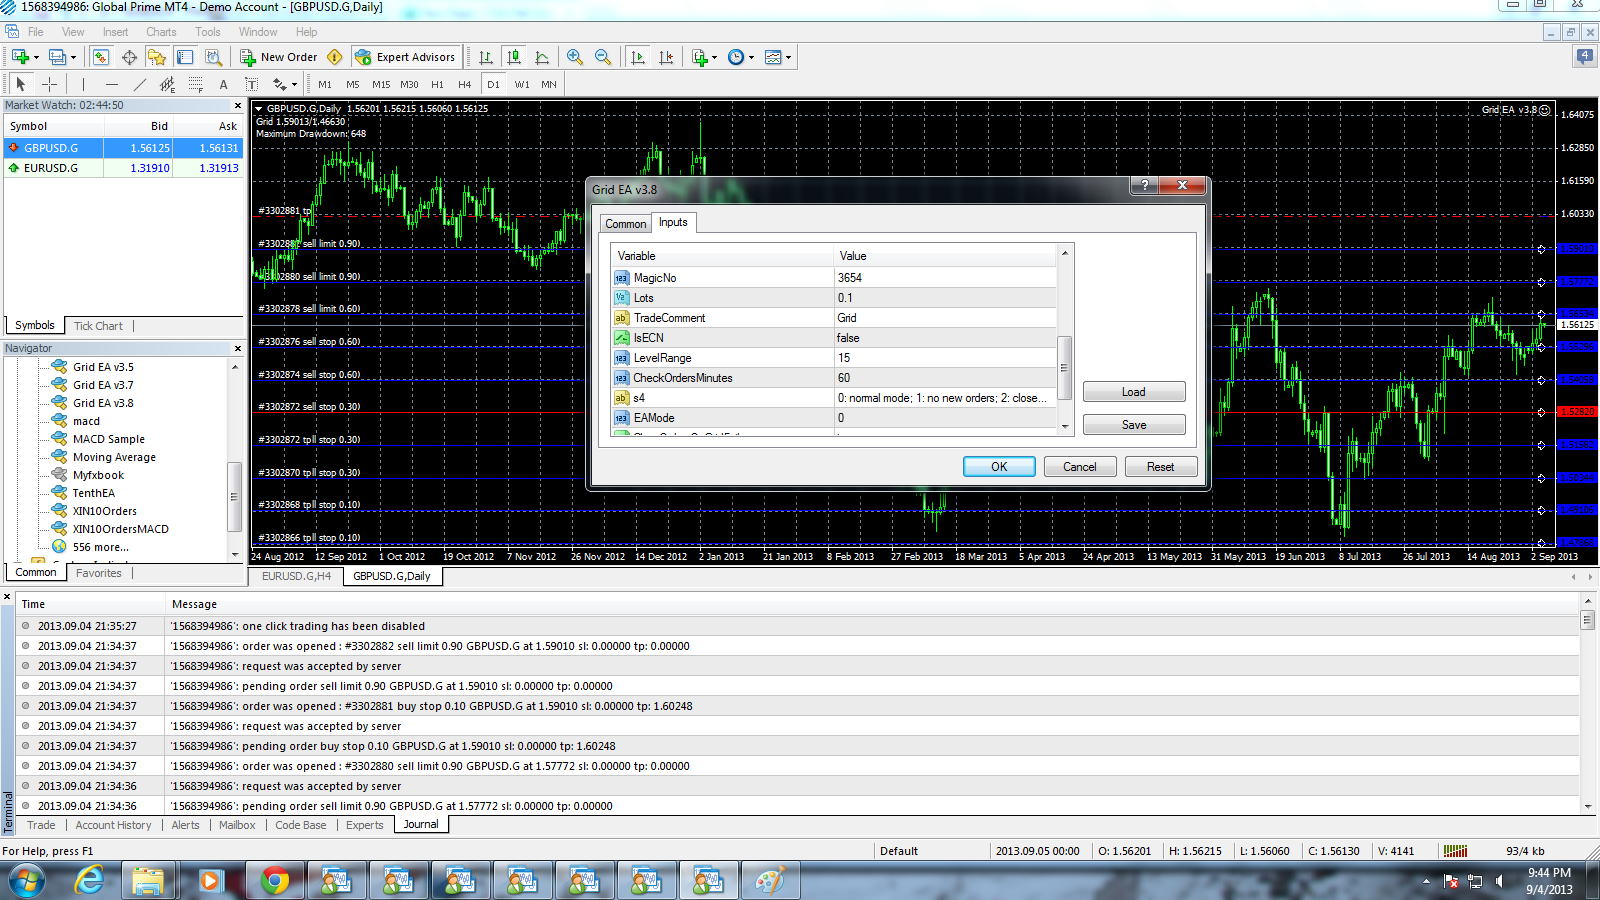Viewport: 1600px width, 900px height.
Task: Click Cancel in the Grid EA dialog
Action: tap(1080, 467)
